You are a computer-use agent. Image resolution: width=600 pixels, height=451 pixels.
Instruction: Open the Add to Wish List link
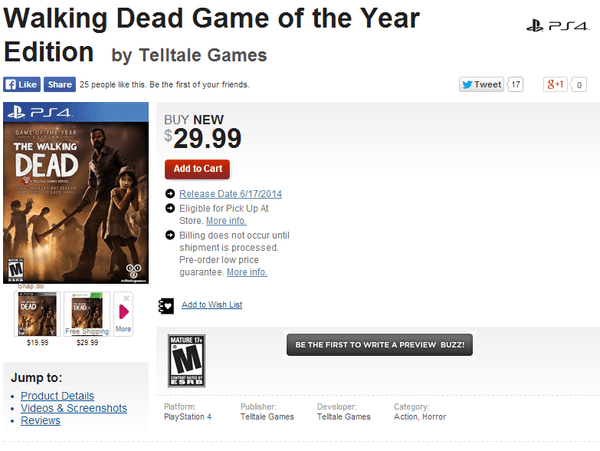(211, 305)
